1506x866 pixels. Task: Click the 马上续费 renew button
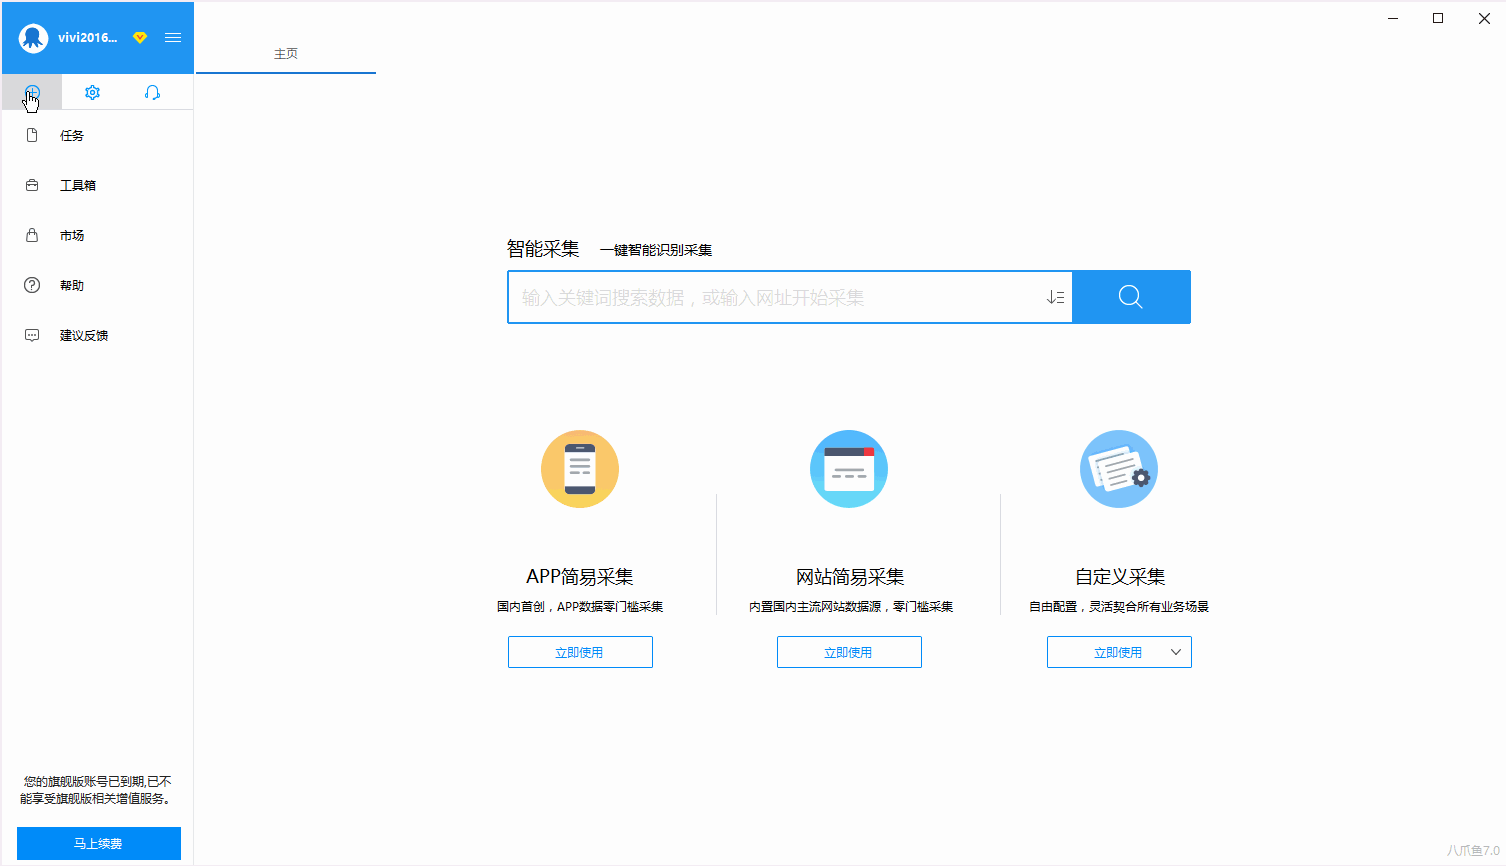(99, 843)
